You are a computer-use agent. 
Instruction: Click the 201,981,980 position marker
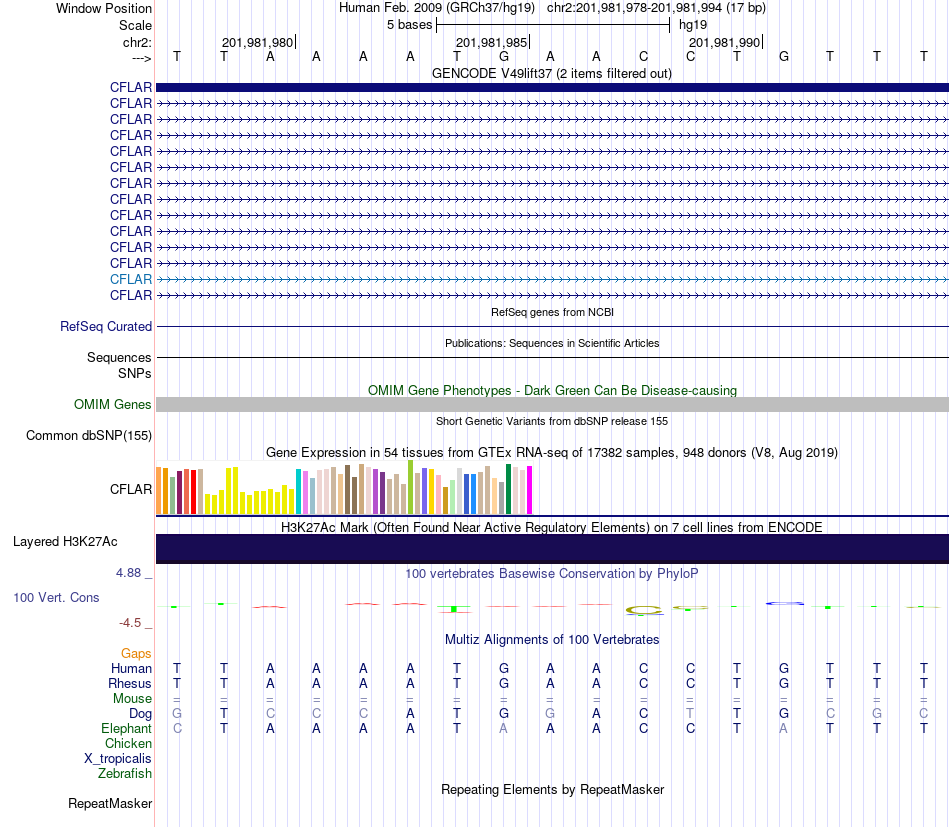click(257, 42)
